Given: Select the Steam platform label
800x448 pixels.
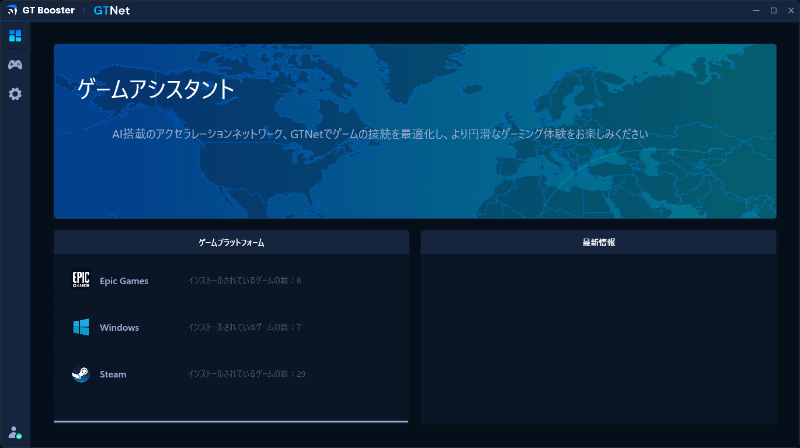Looking at the screenshot, I should (113, 374).
